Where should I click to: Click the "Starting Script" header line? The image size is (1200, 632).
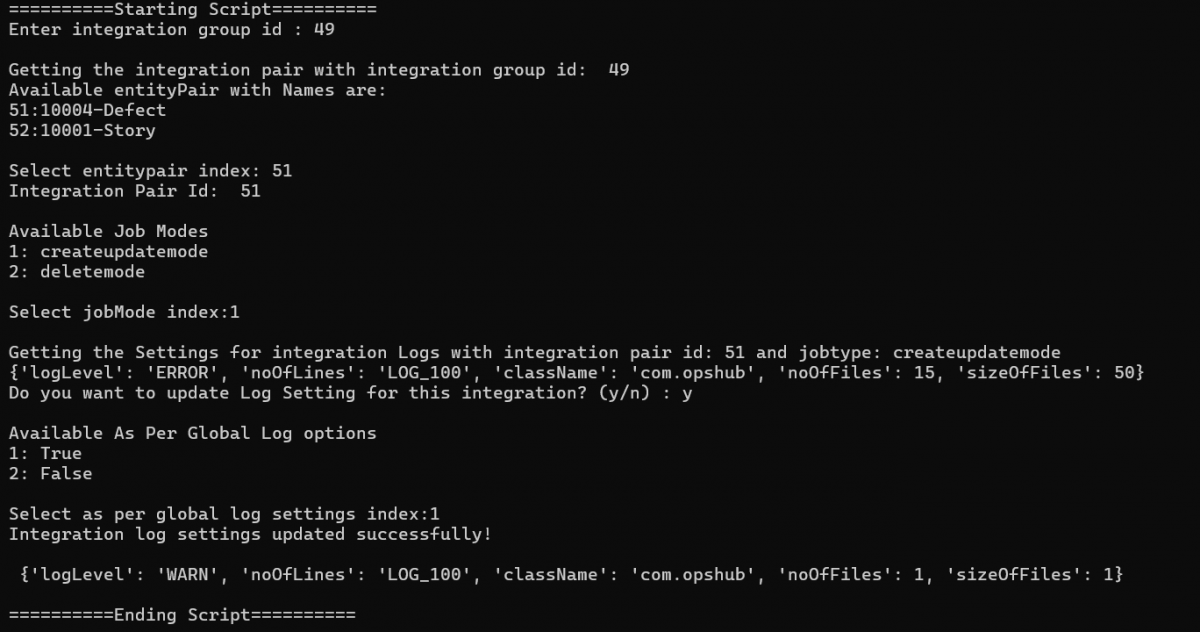[x=192, y=9]
